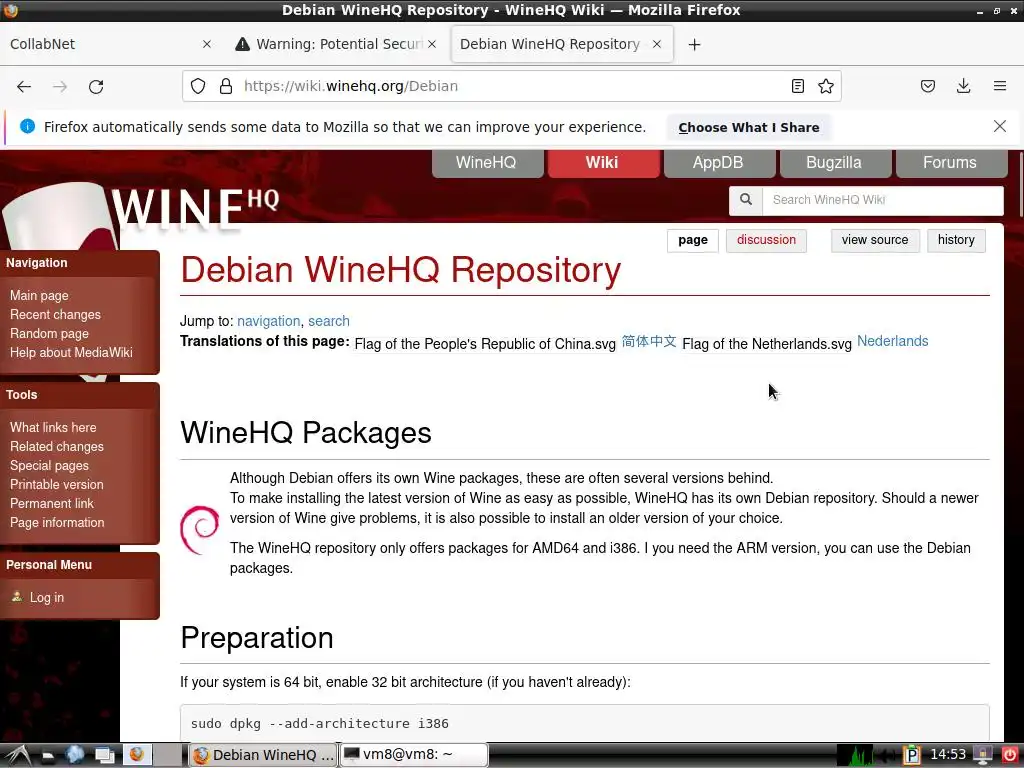The image size is (1024, 768).
Task: Click the CPU usage monitor graph
Action: (856, 755)
